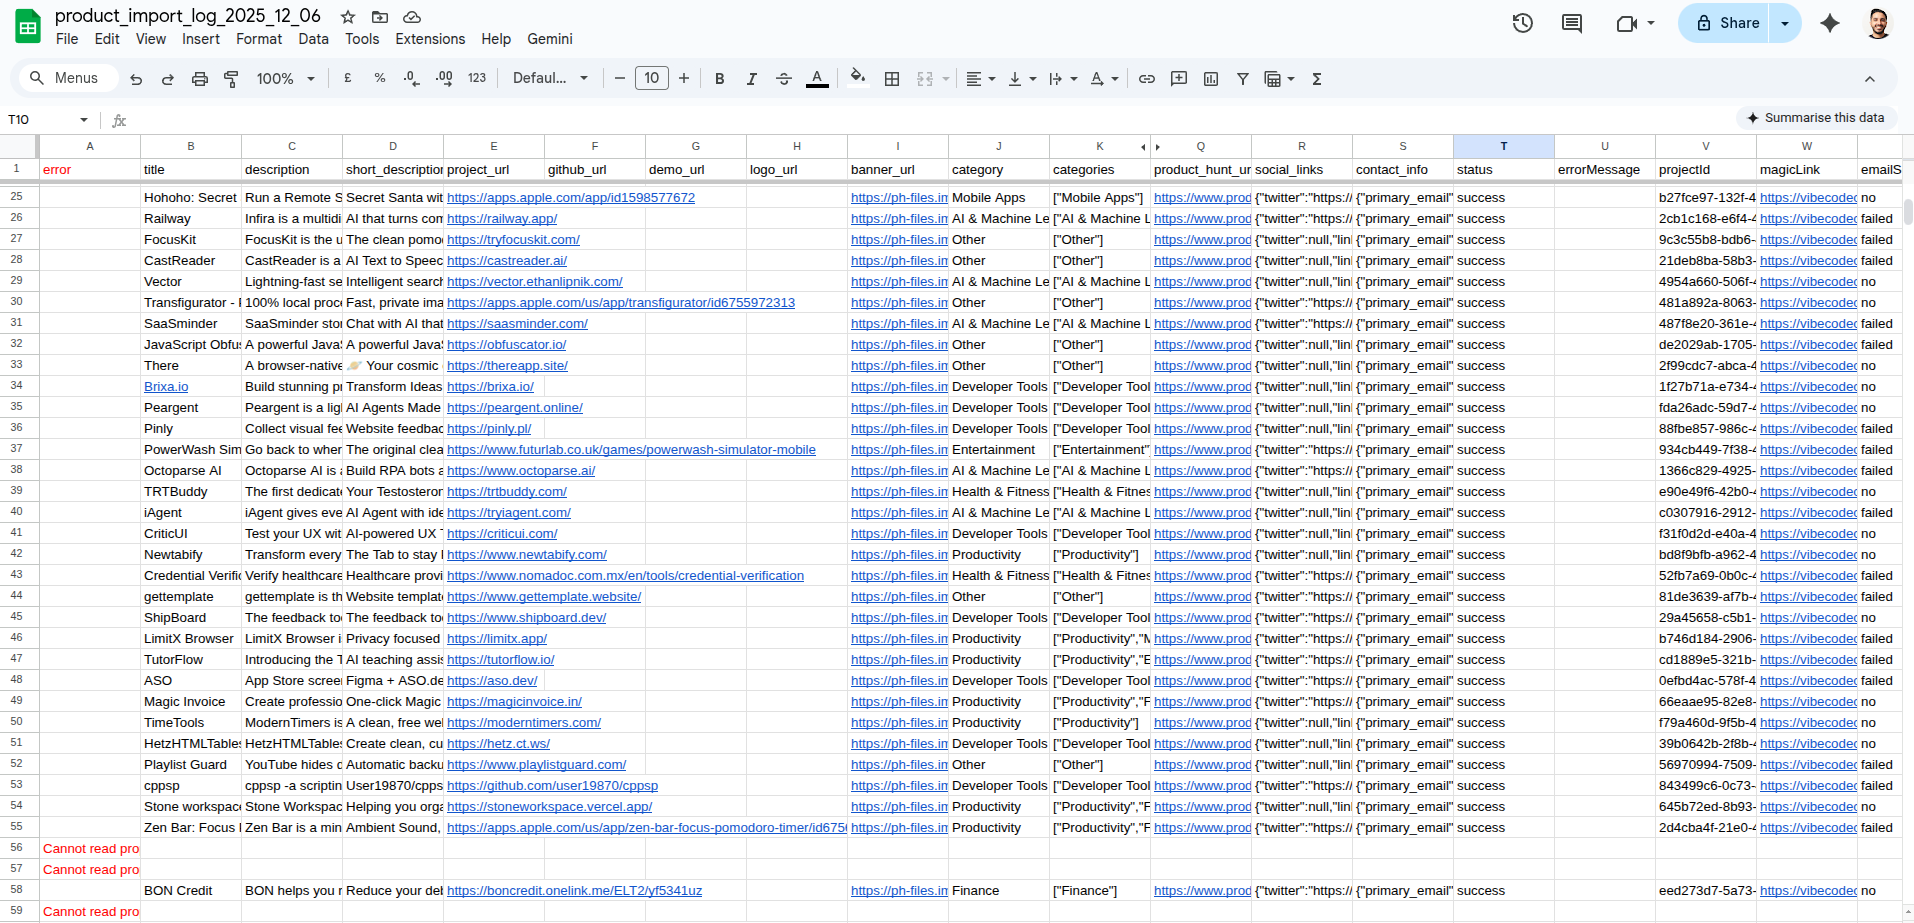Create a filter
1914x923 pixels.
point(1243,79)
